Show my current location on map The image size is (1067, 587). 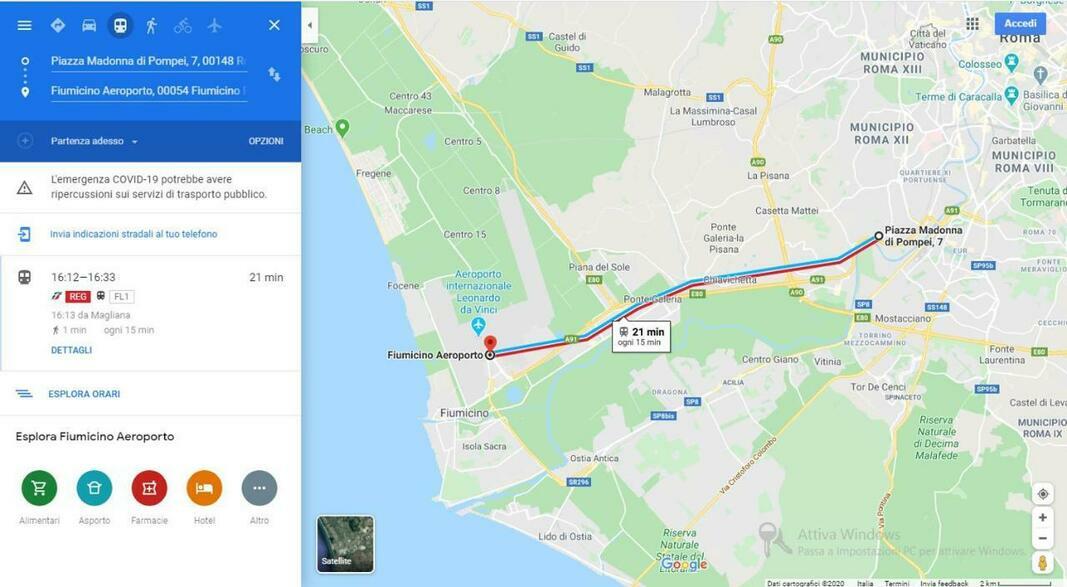(x=1042, y=494)
